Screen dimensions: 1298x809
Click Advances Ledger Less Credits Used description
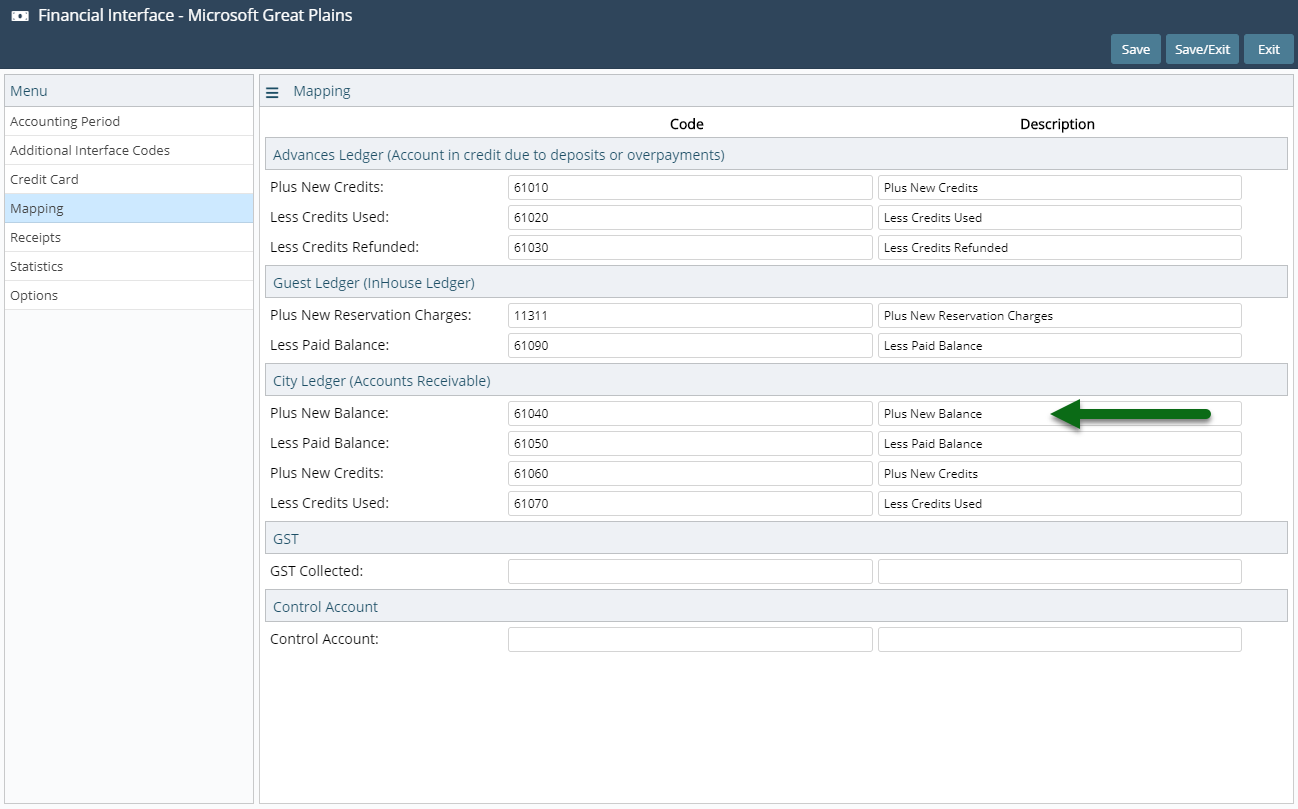[1060, 217]
